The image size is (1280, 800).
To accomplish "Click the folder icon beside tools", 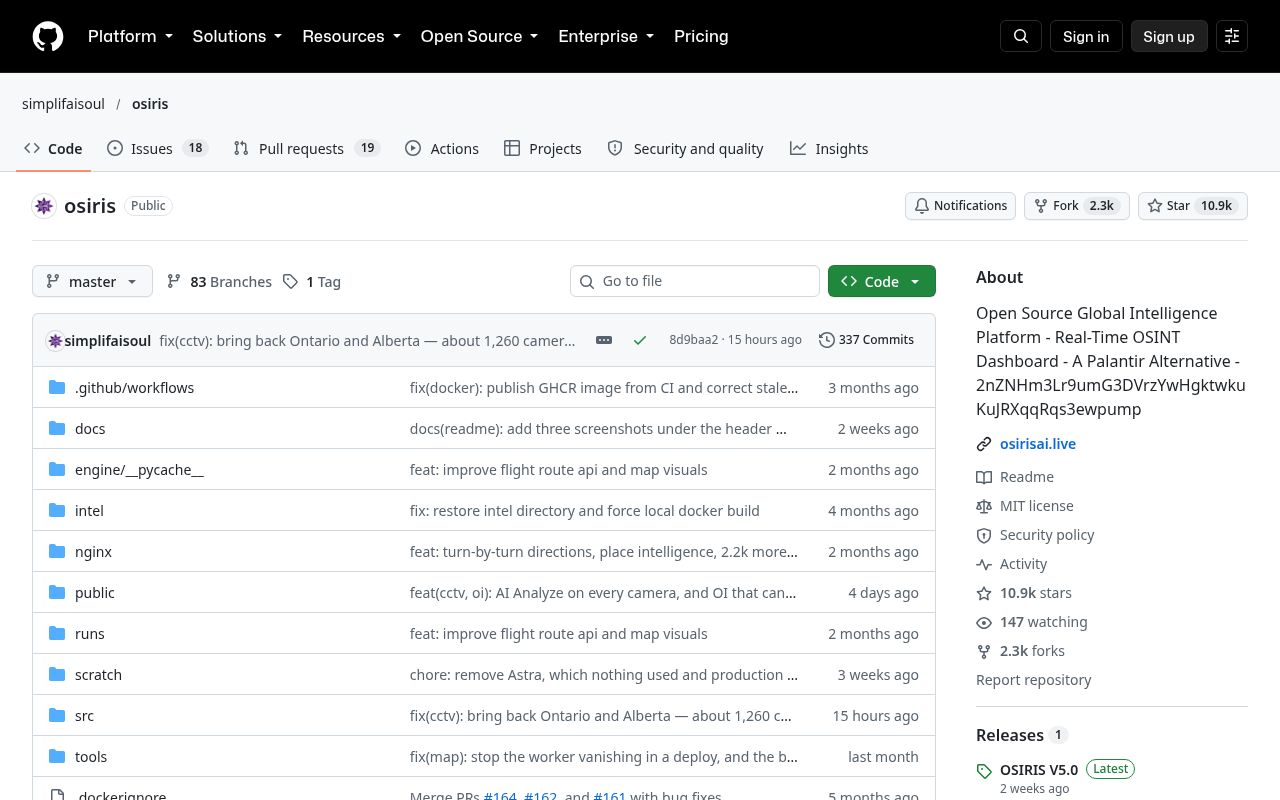I will tap(57, 756).
